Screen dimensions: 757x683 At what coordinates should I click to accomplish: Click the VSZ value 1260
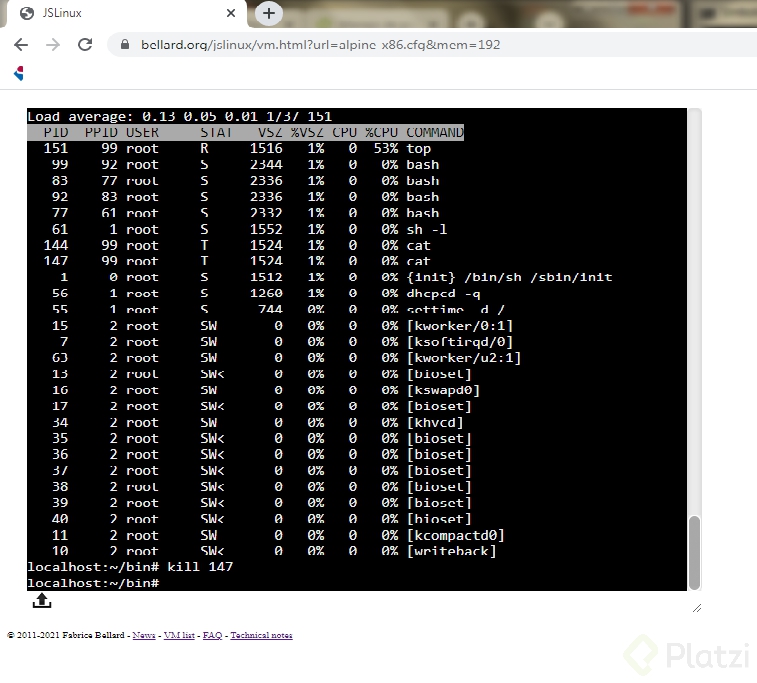pos(266,293)
